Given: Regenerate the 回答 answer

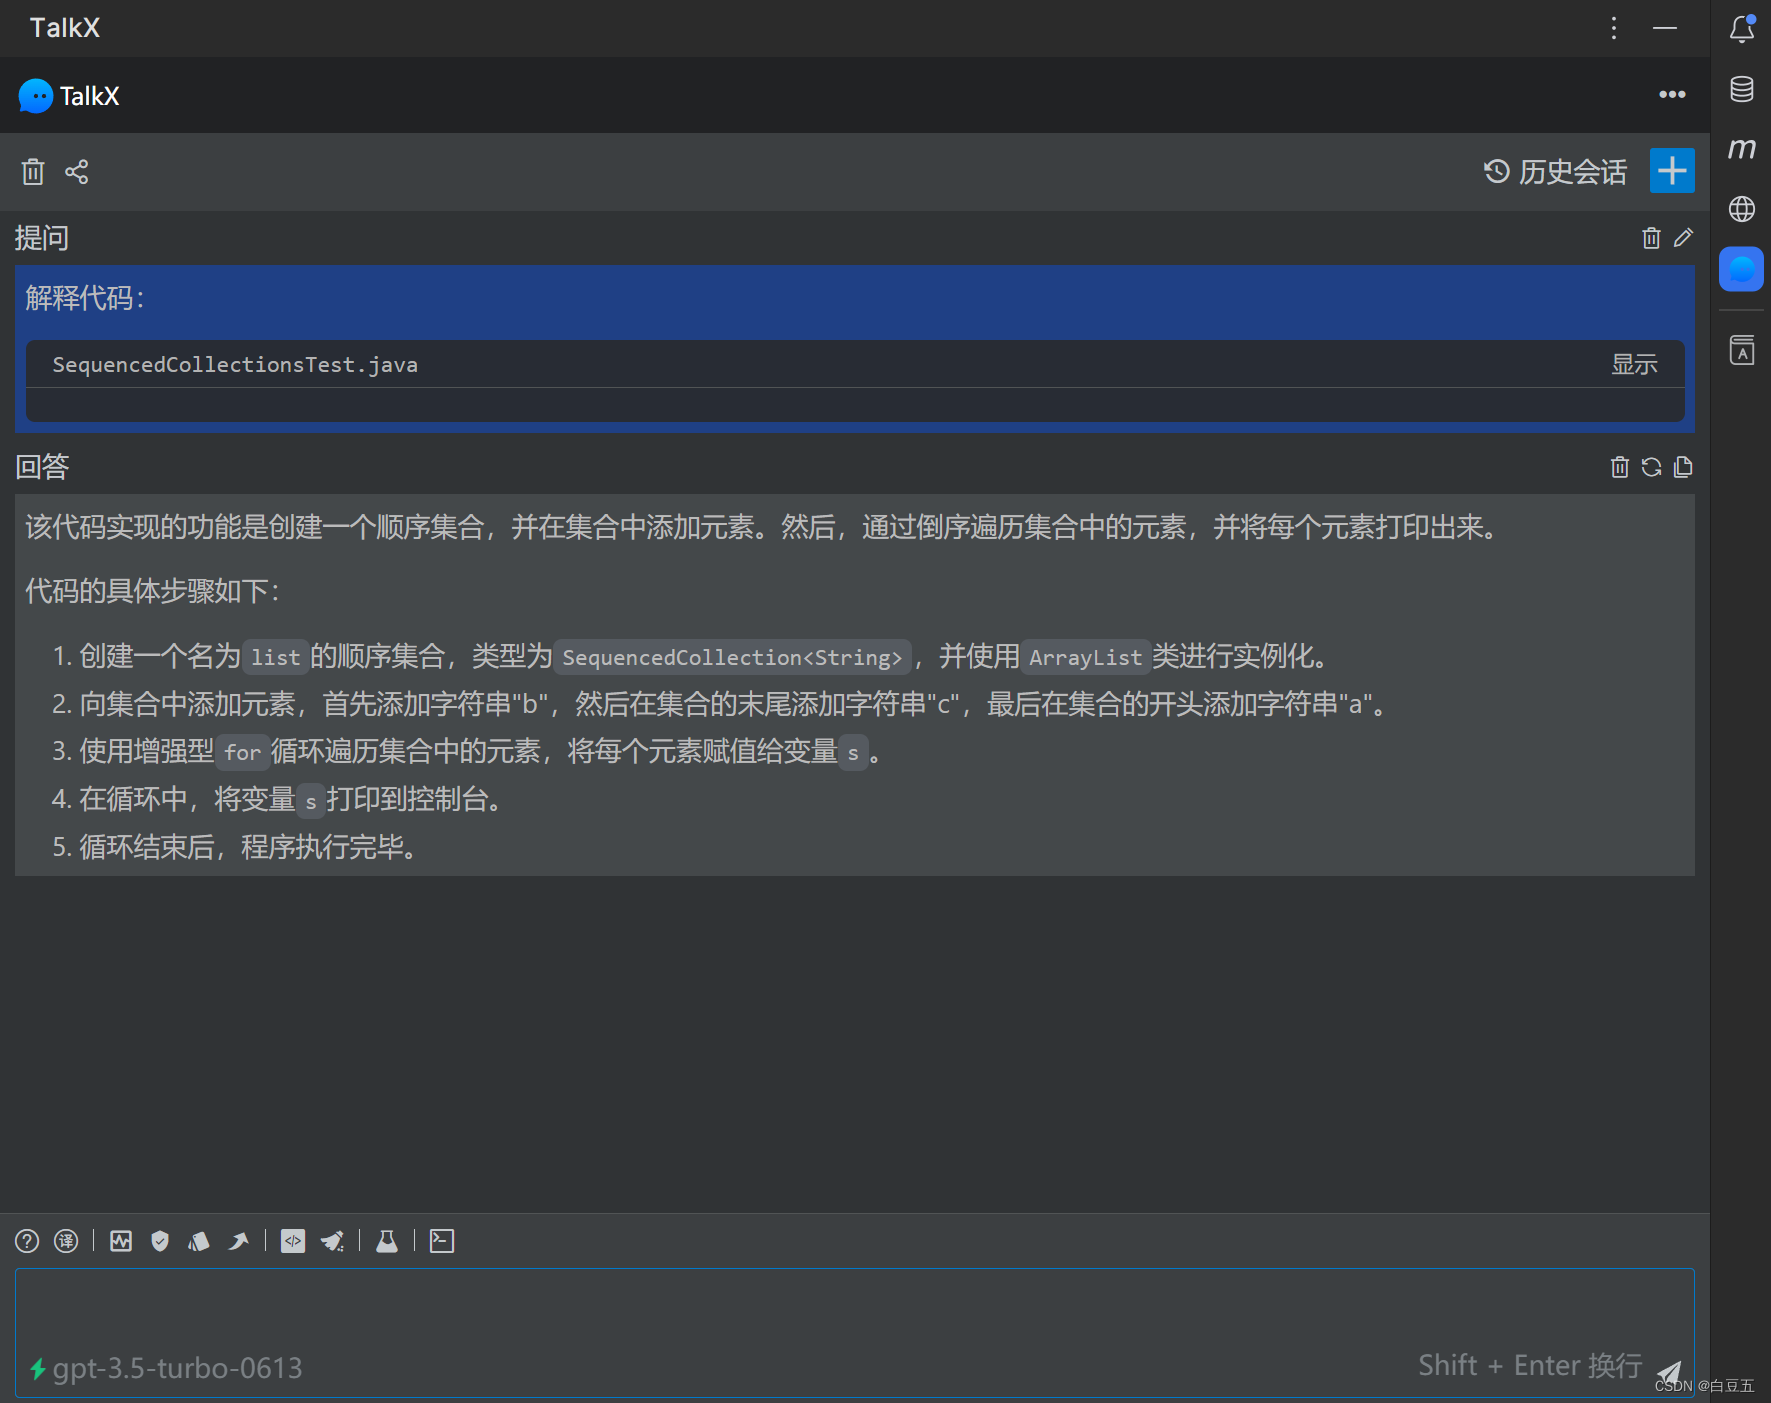Looking at the screenshot, I should coord(1651,467).
